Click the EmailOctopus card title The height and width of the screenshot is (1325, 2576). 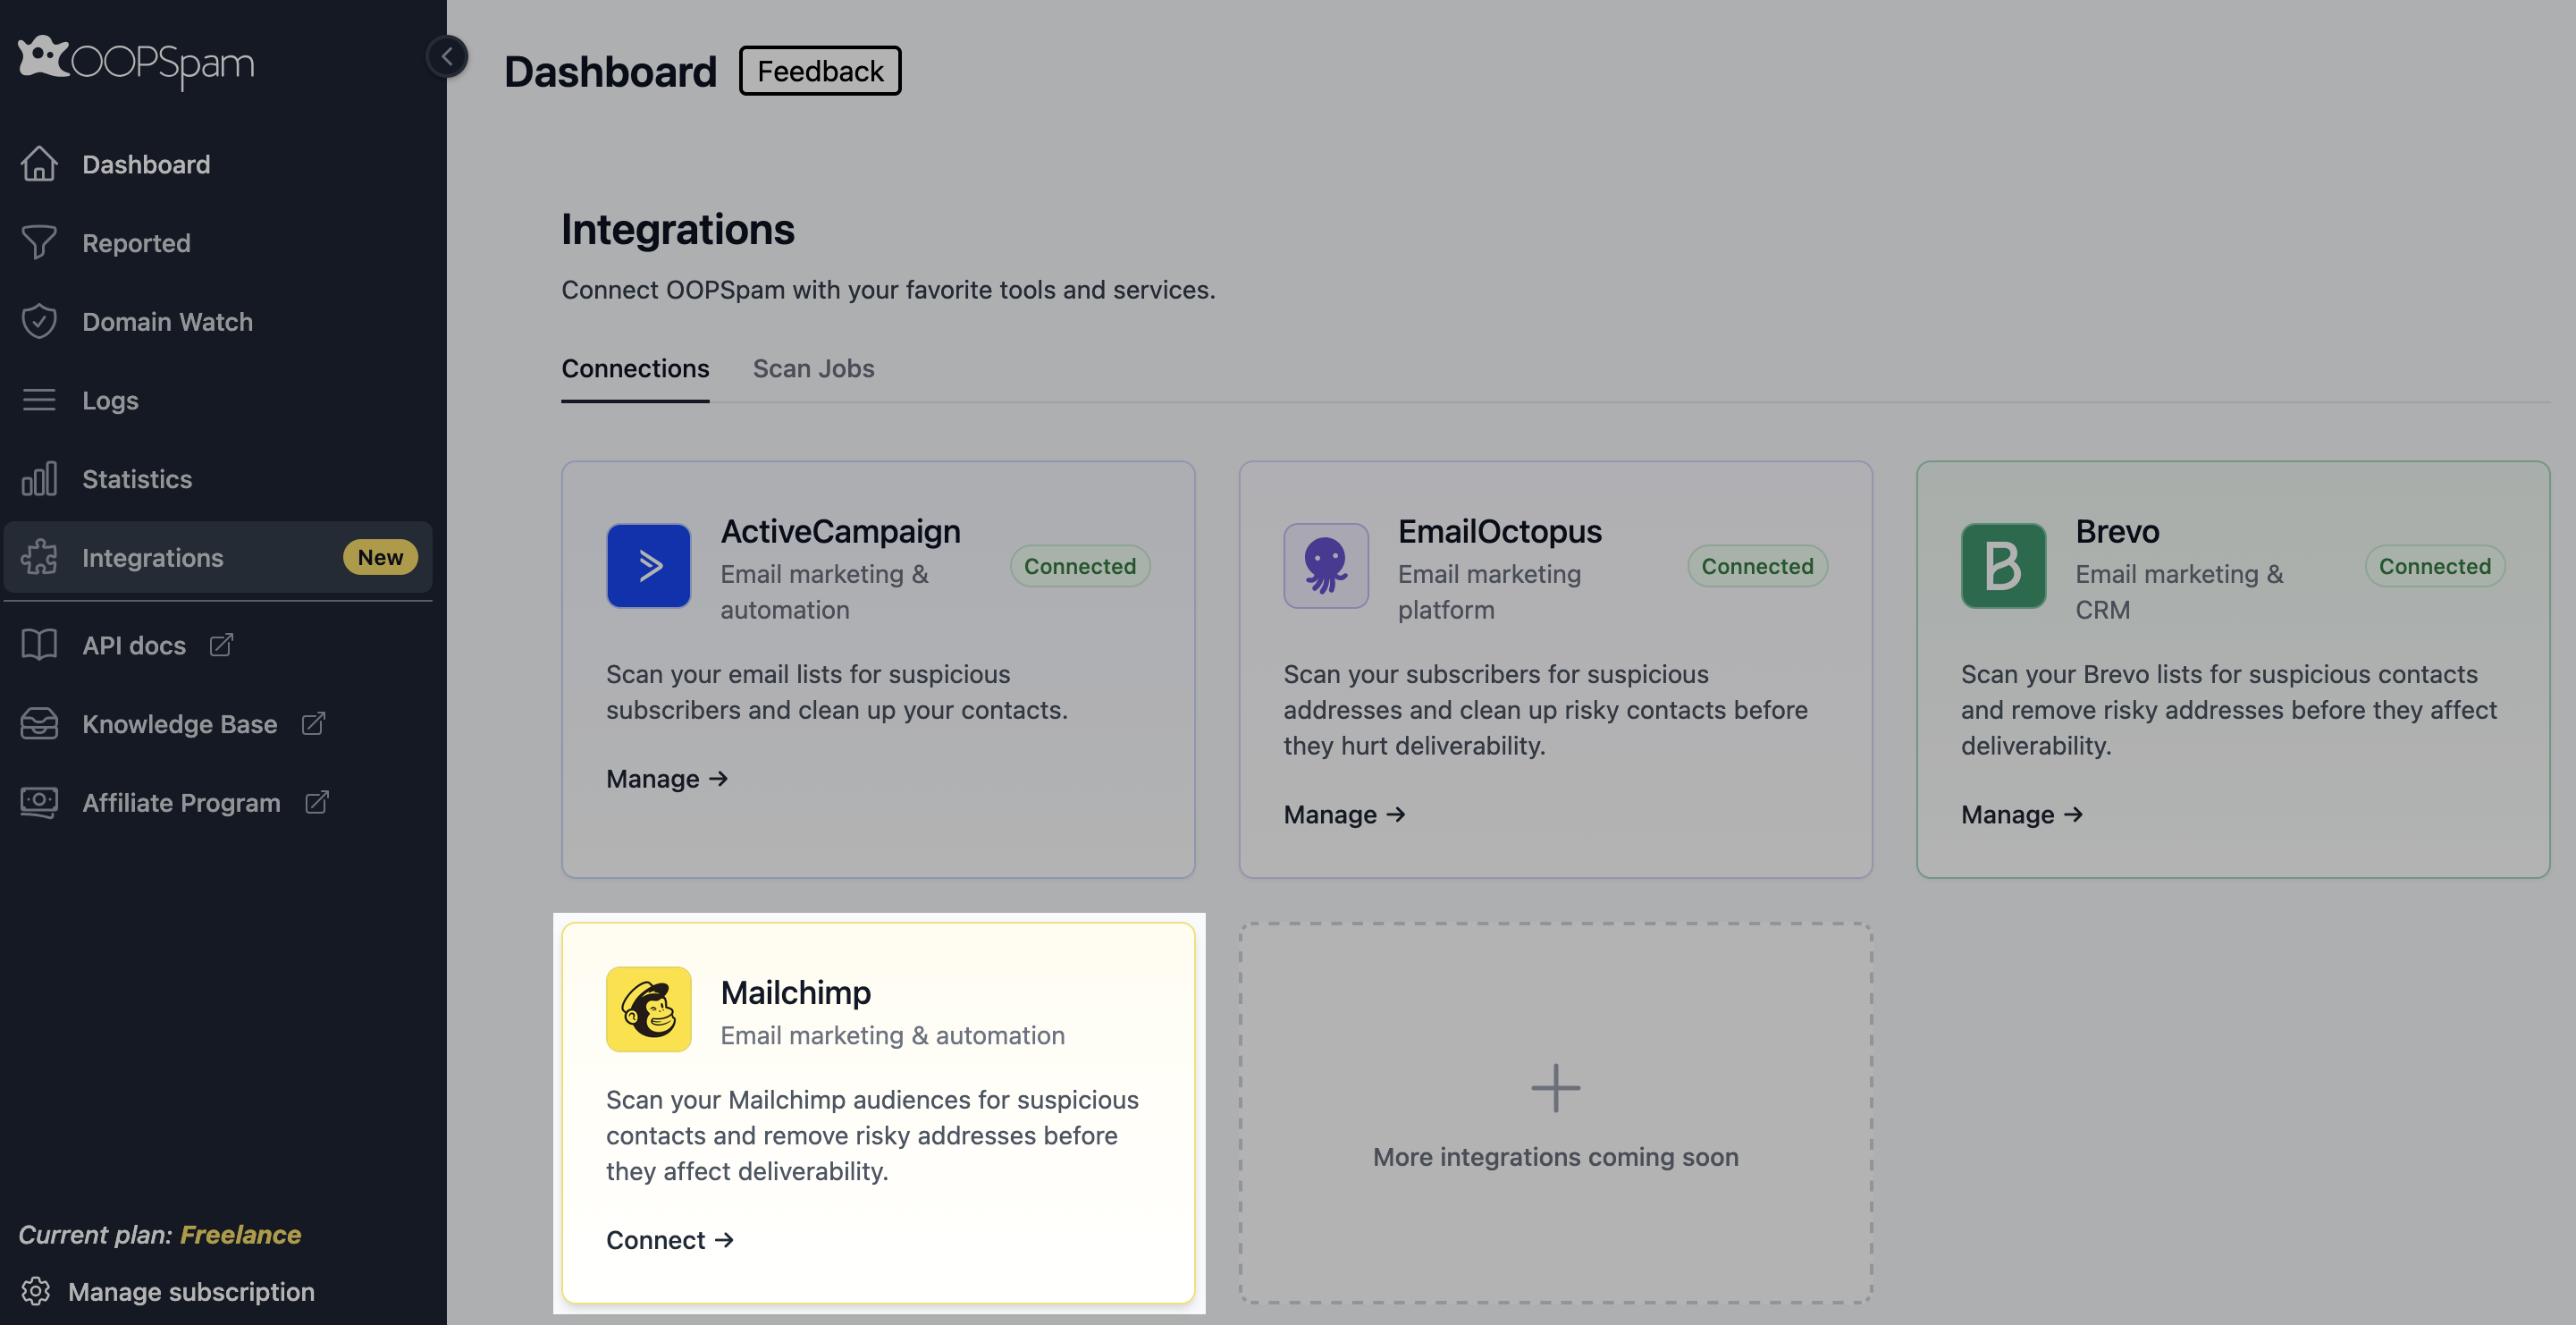coord(1499,531)
